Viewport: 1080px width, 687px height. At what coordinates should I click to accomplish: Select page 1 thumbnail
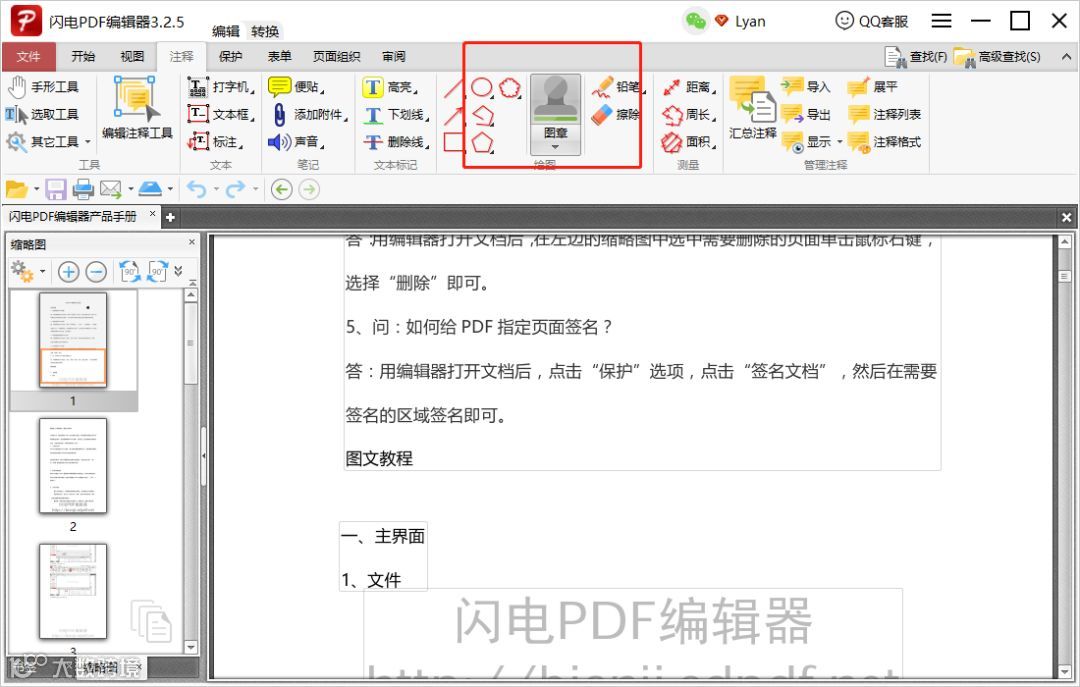(x=73, y=340)
